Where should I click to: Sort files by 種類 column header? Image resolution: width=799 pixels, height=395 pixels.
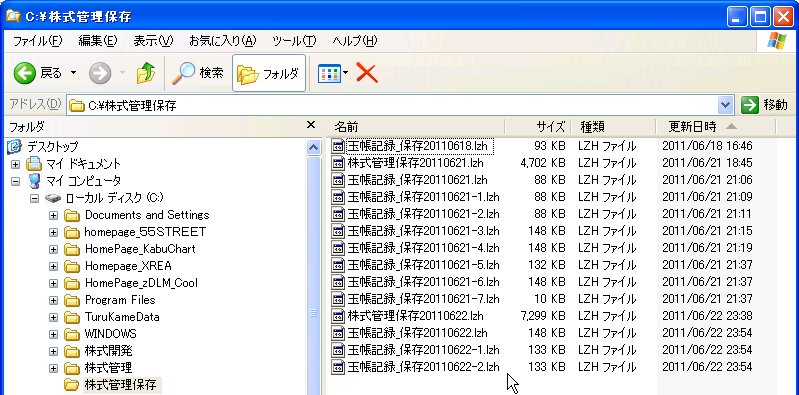[x=613, y=126]
